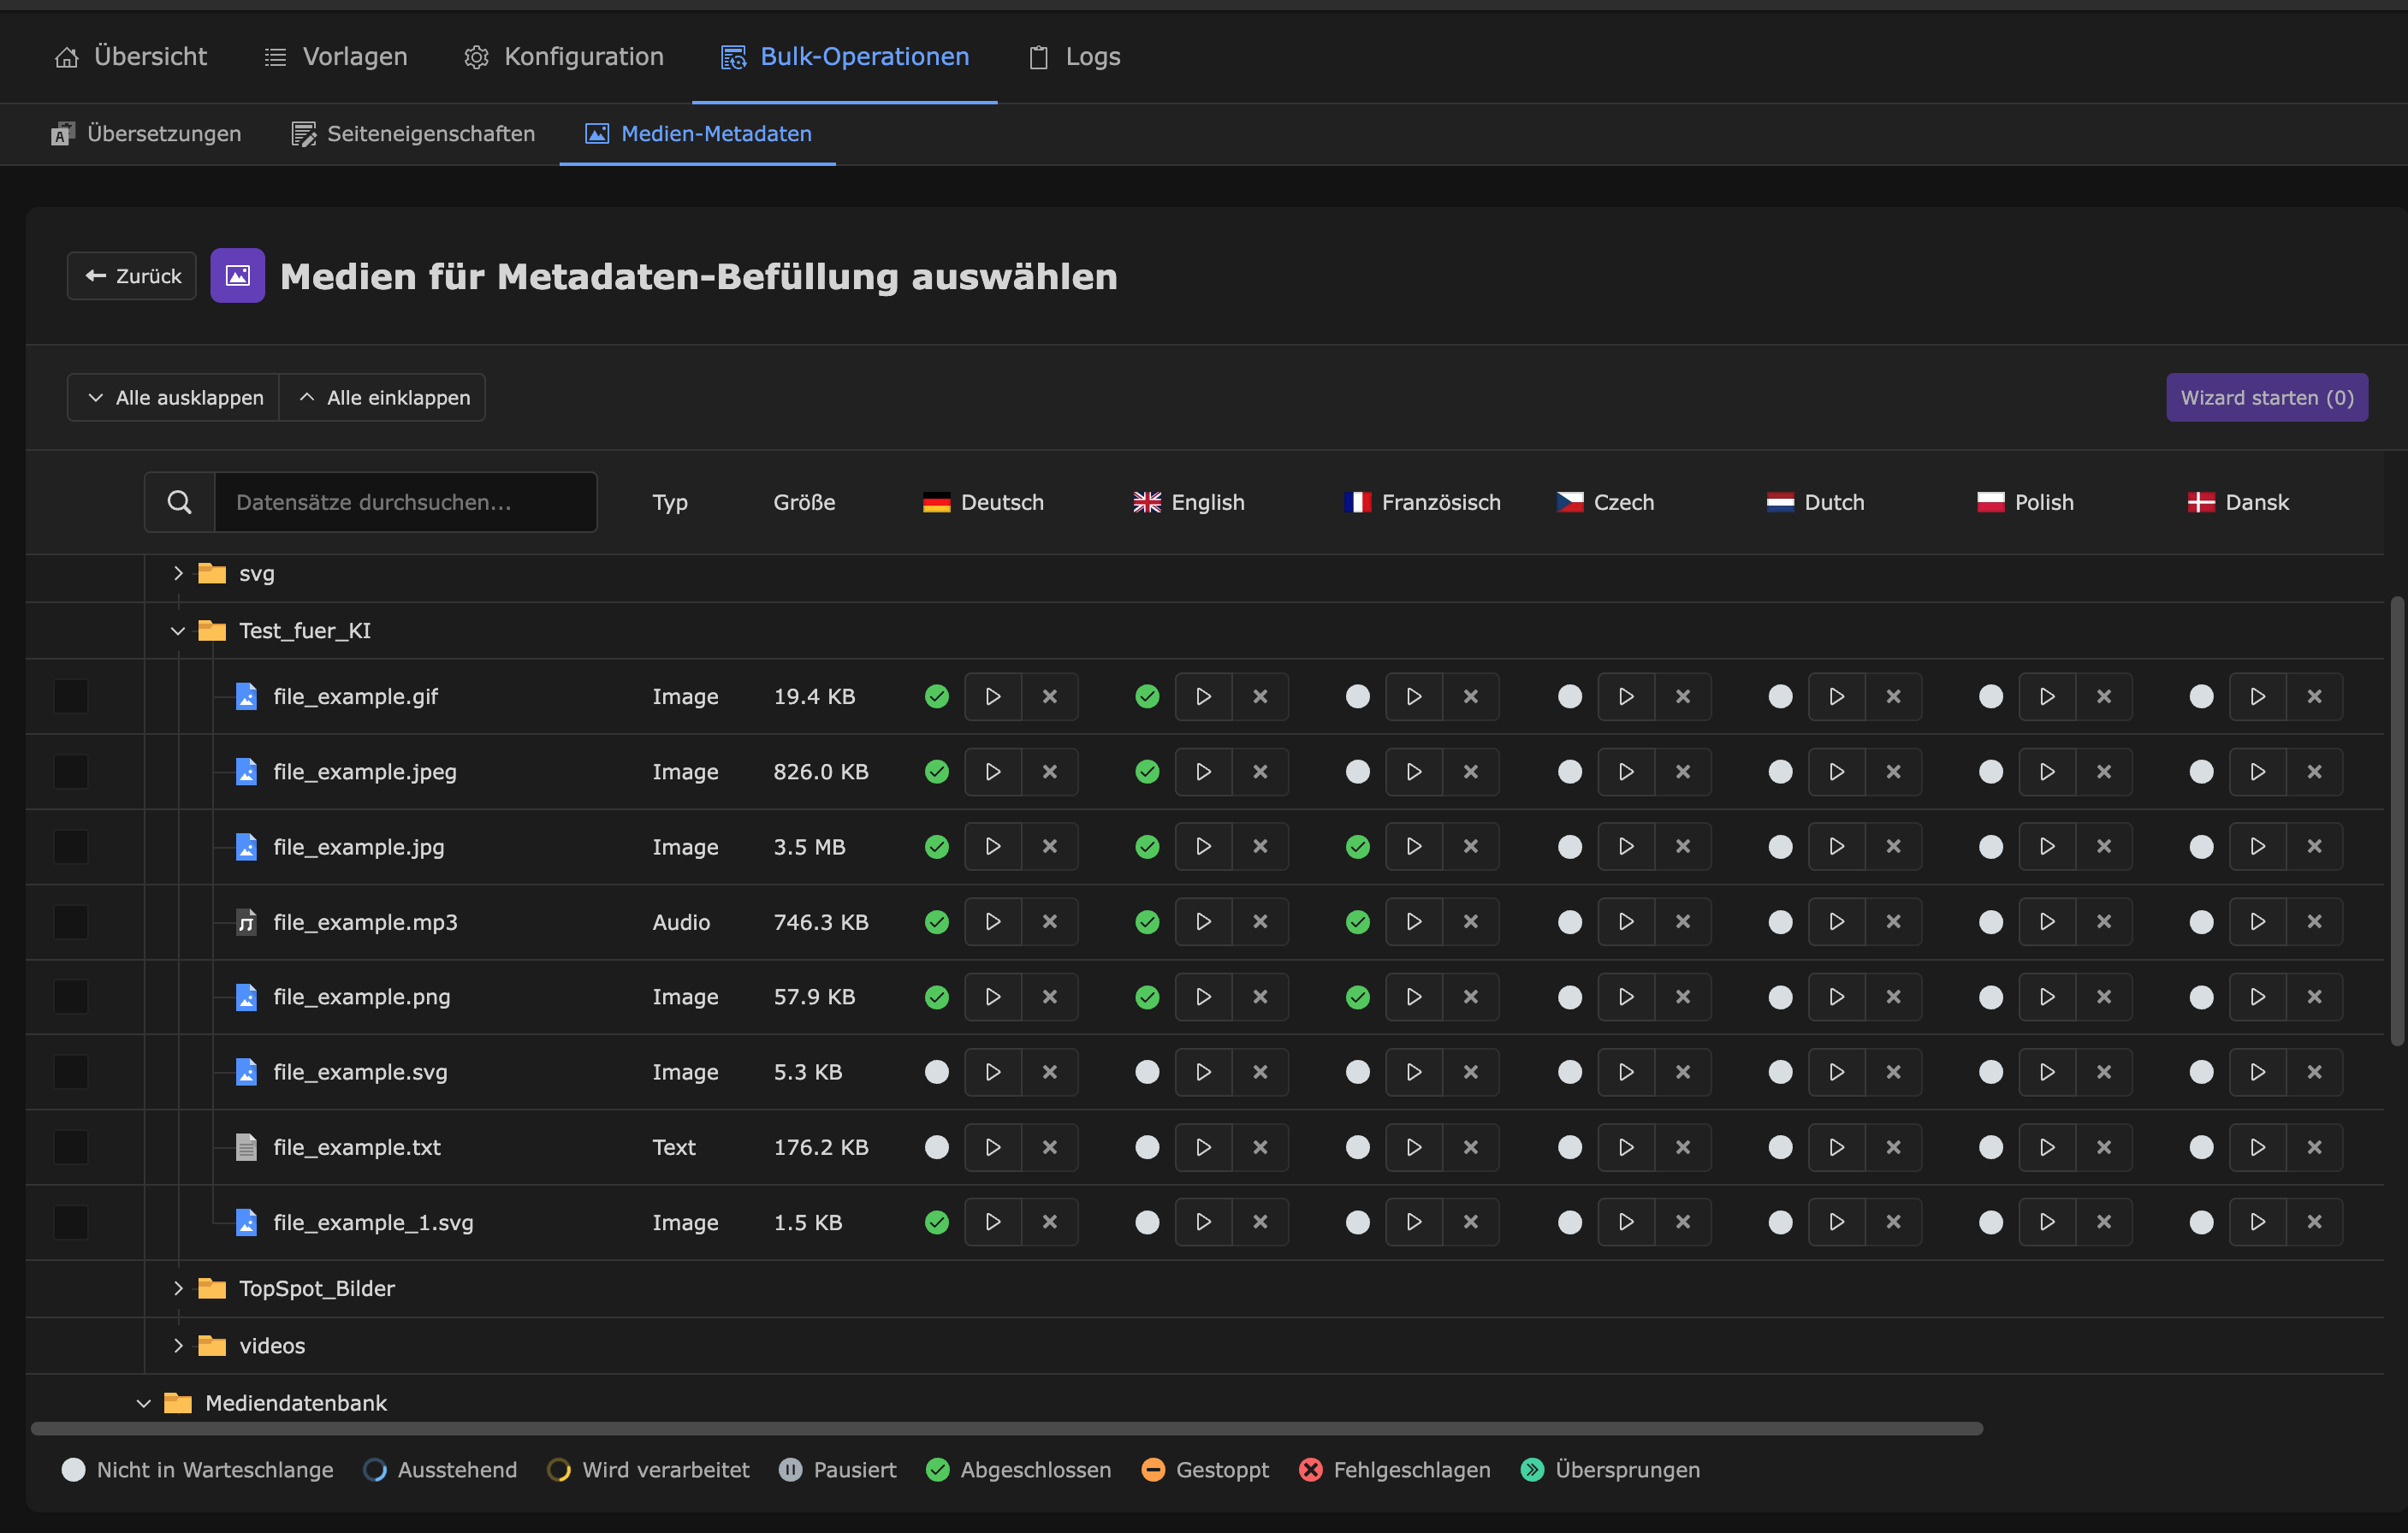Screen dimensions: 2408x1533
Task: Cancel Dutch entry for file_example.svg
Action: 1893,1071
